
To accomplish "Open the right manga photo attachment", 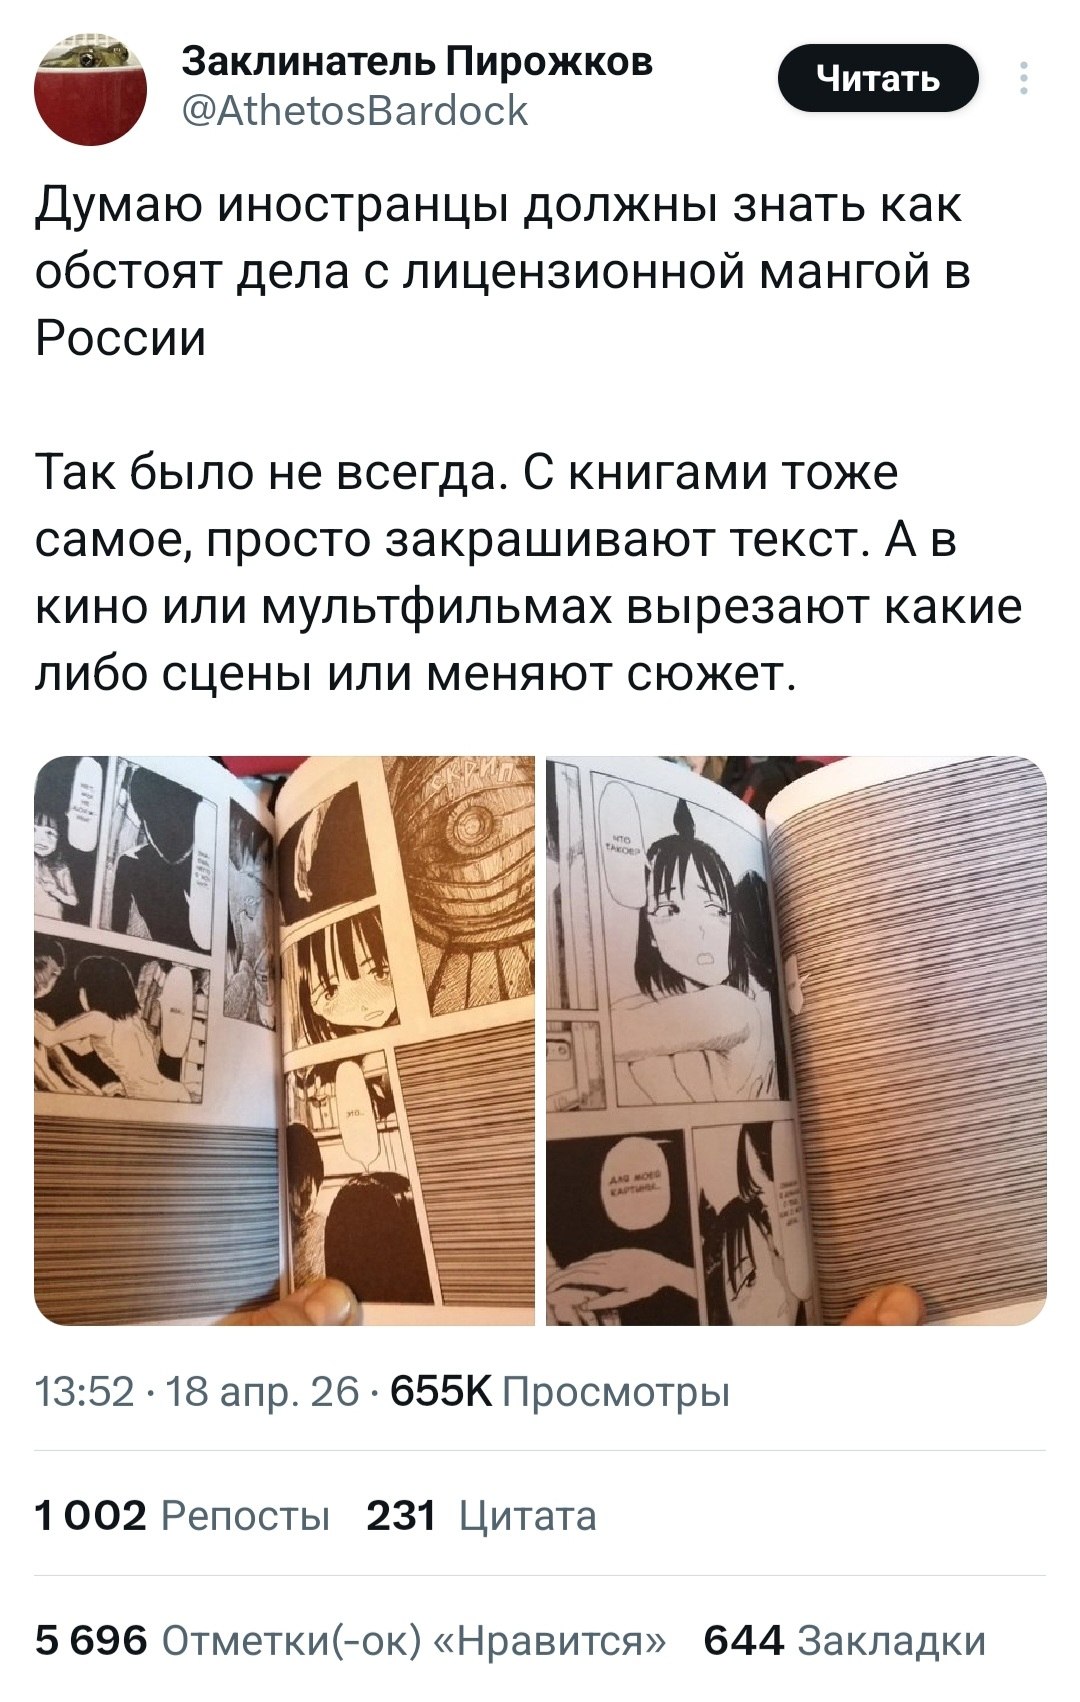I will [796, 1041].
